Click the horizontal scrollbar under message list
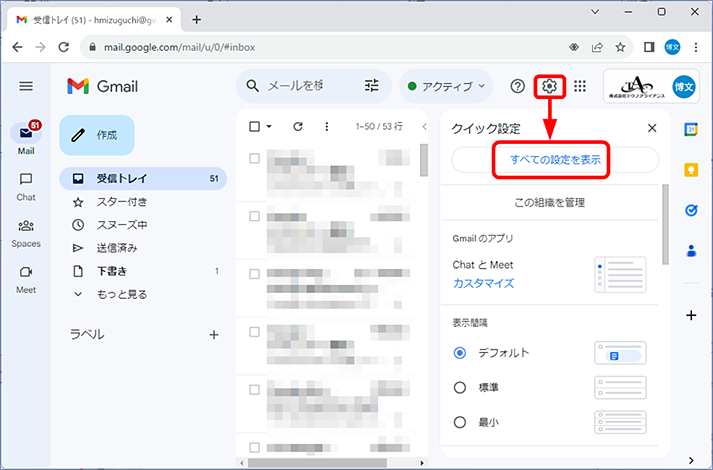Viewport: 713px width, 470px height. click(x=317, y=463)
